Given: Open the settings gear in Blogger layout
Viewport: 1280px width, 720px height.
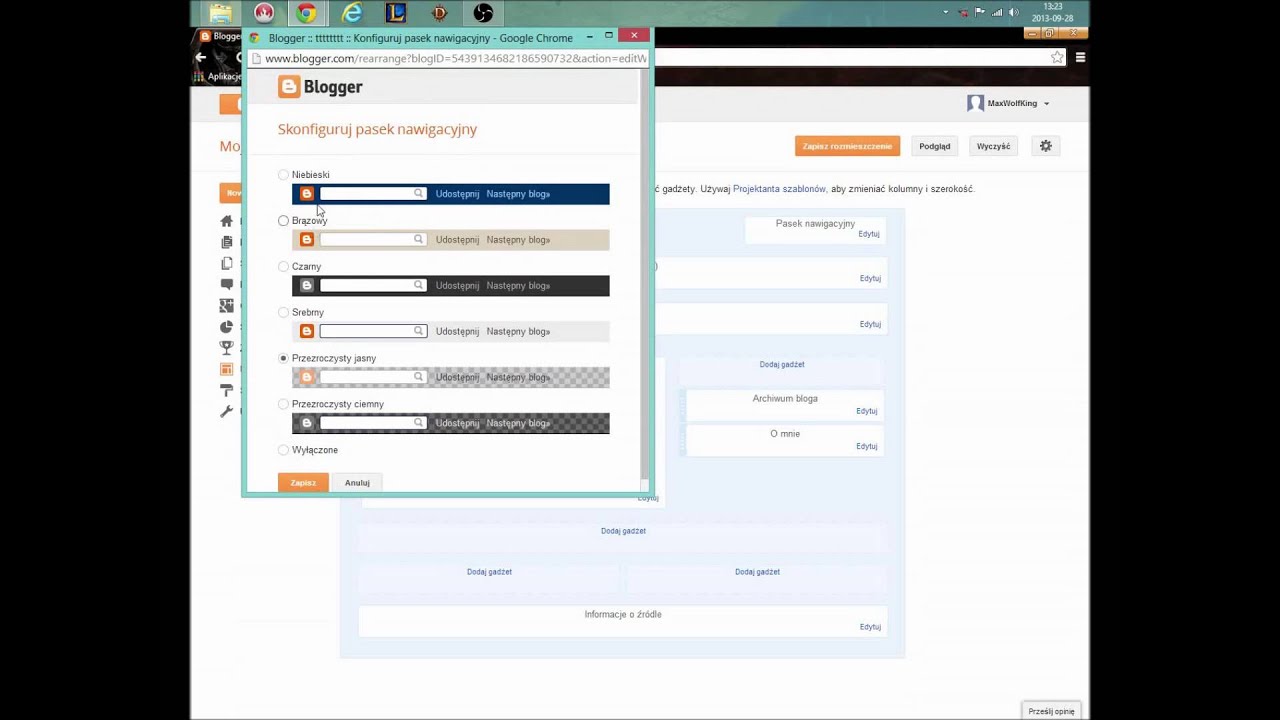Looking at the screenshot, I should point(1046,146).
